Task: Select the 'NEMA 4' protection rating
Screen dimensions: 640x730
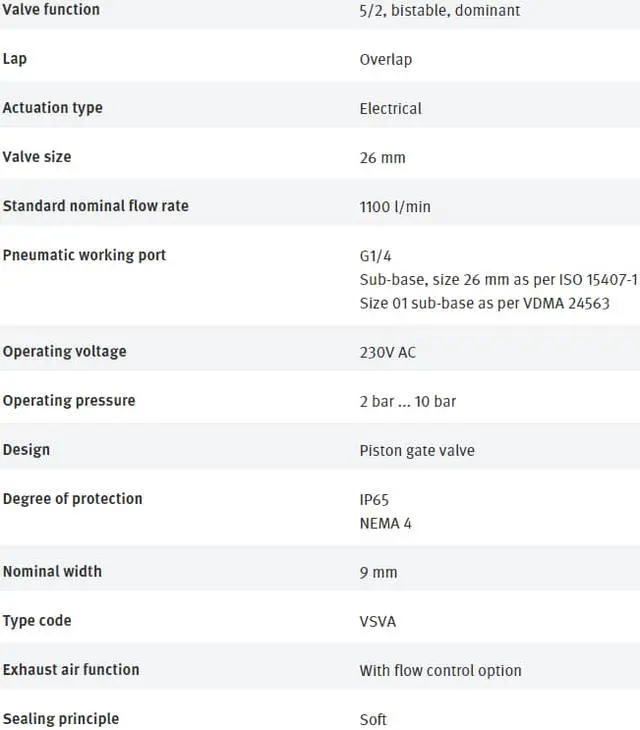Action: (385, 523)
